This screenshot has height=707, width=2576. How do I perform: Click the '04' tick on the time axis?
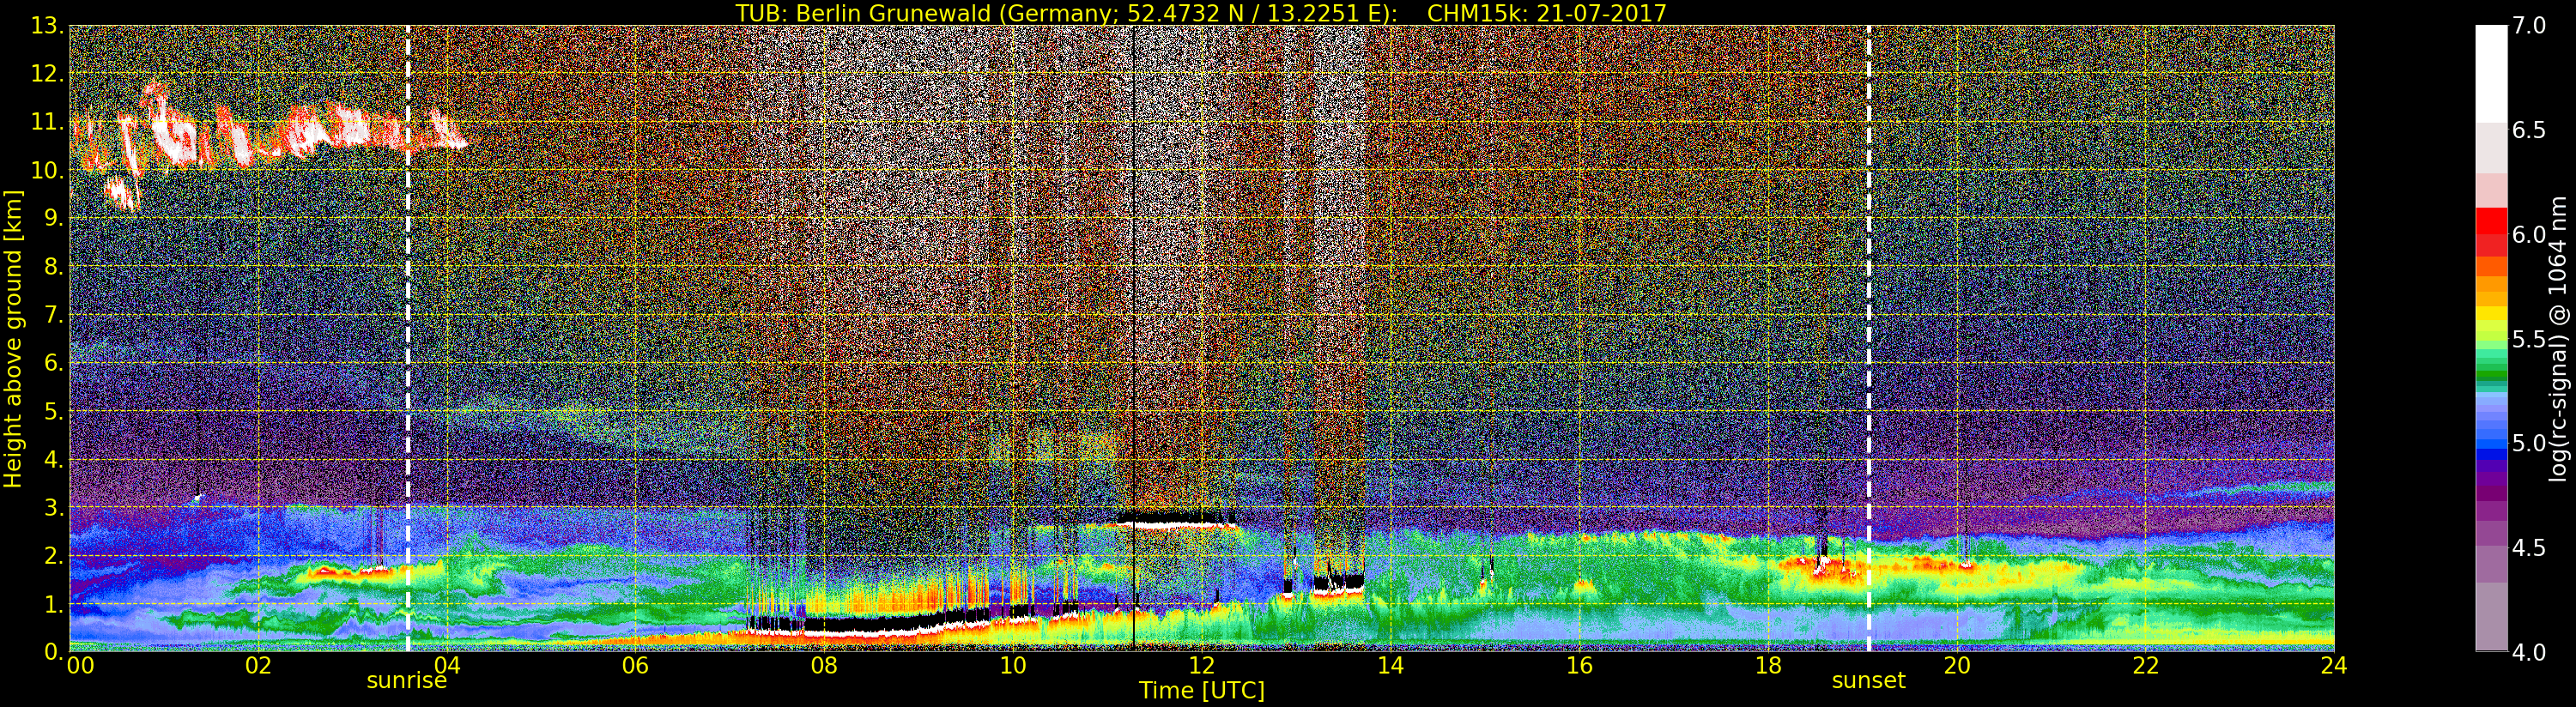446,665
